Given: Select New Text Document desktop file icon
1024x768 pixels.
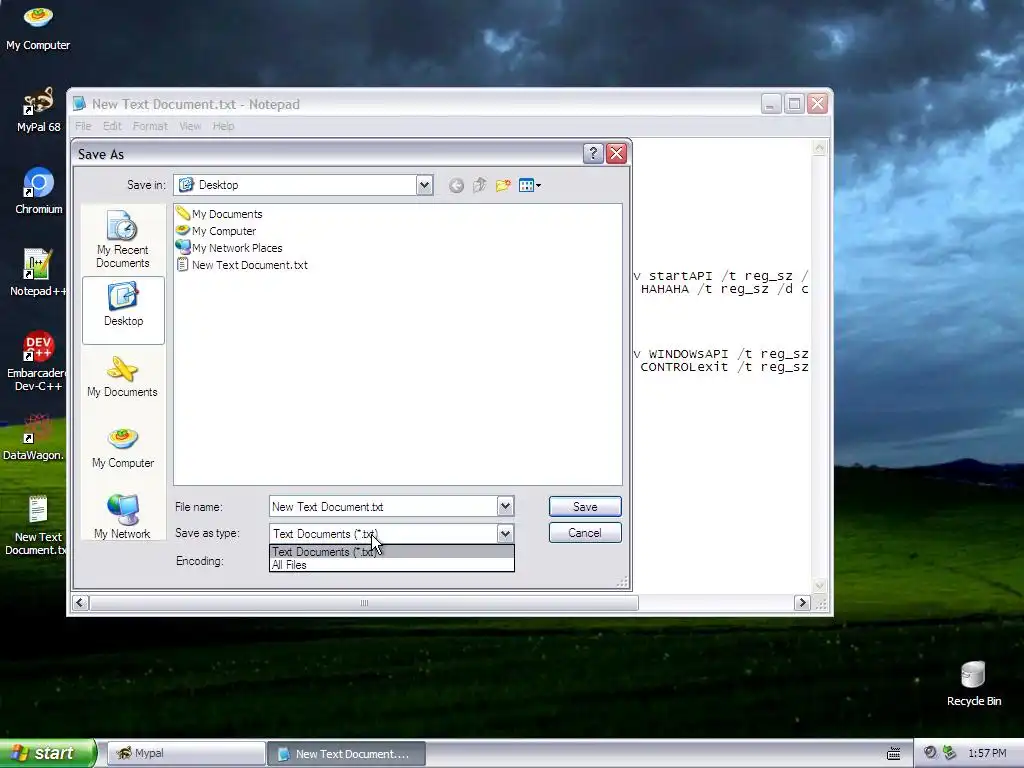Looking at the screenshot, I should coord(35,526).
